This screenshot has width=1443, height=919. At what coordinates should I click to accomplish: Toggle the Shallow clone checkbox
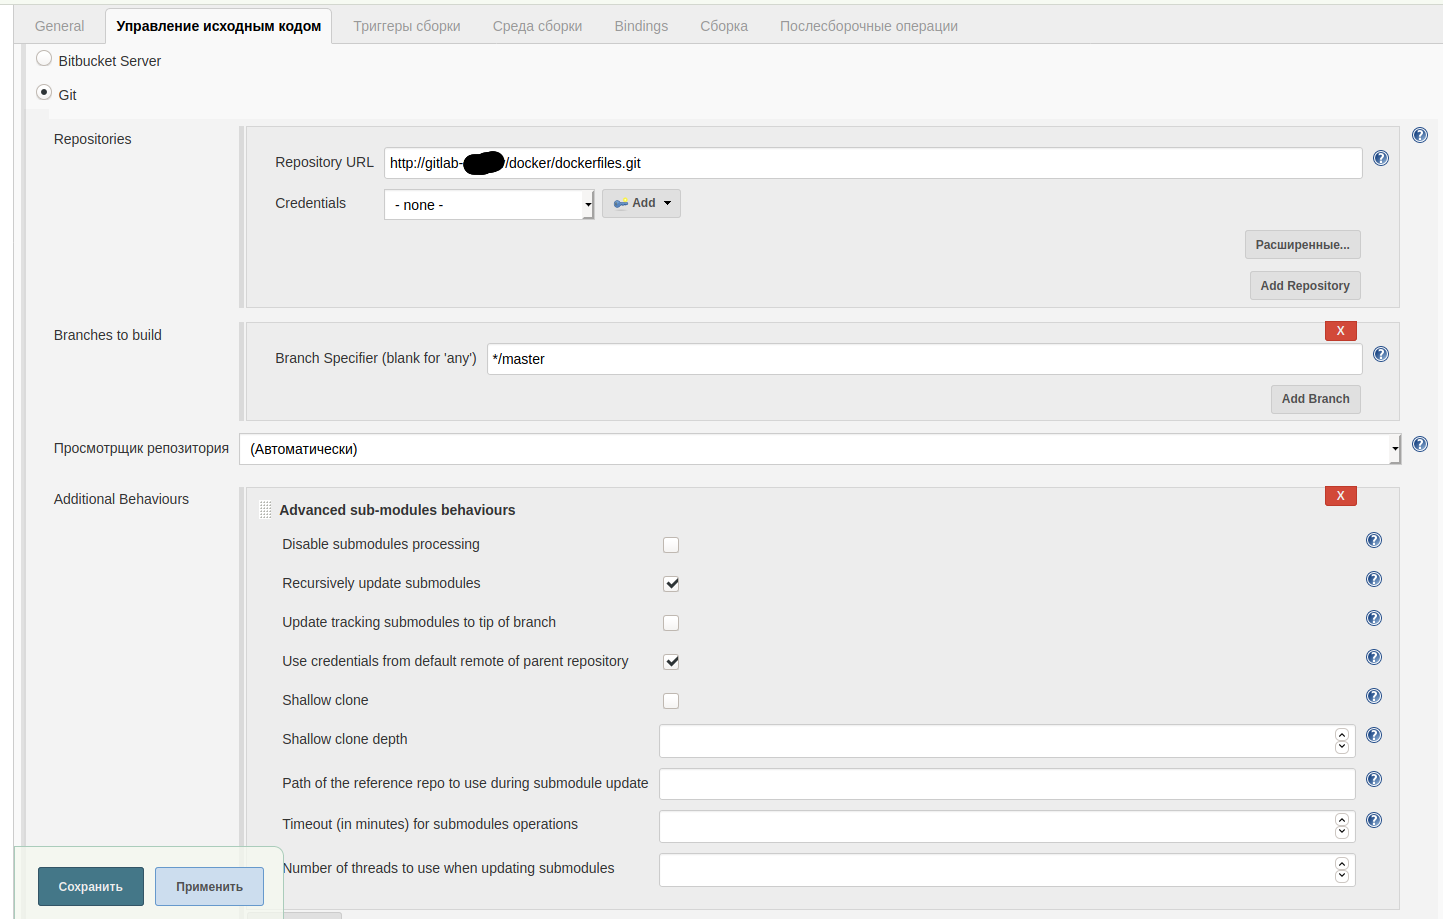pos(671,701)
